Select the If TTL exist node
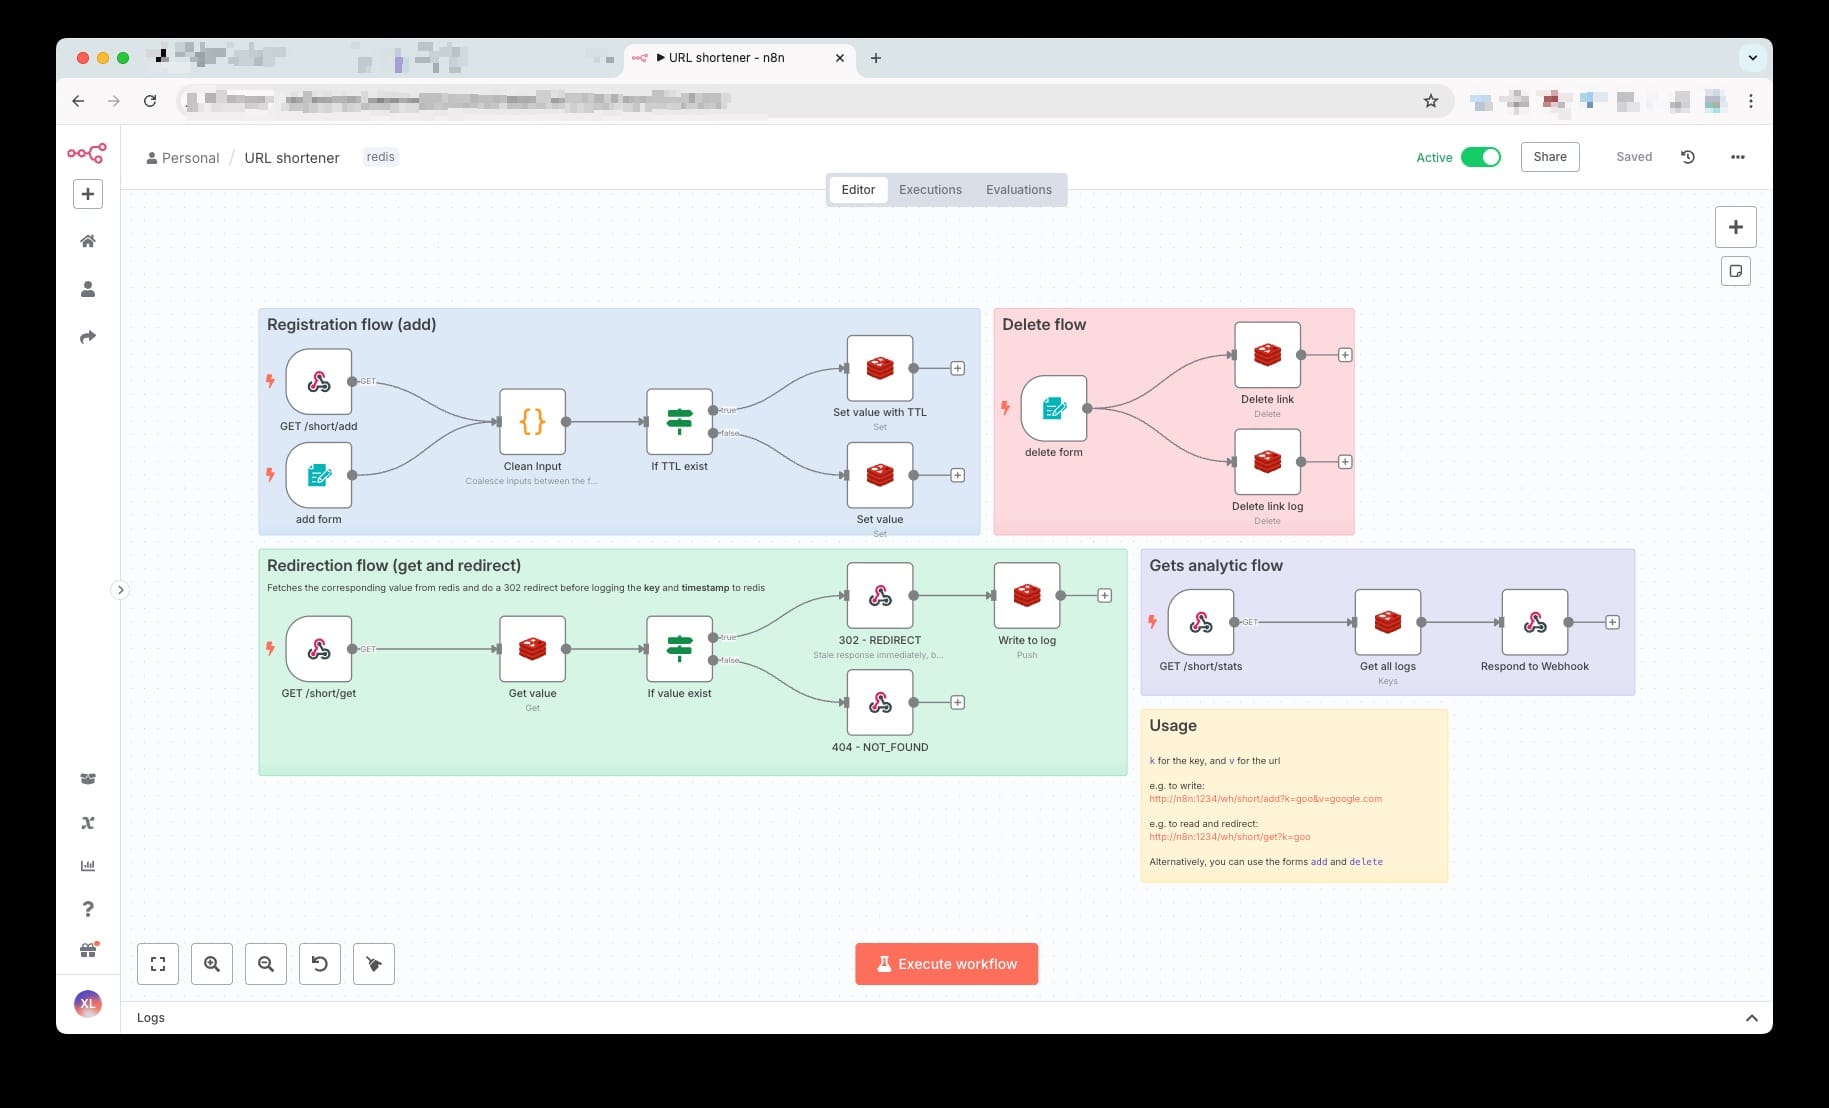This screenshot has width=1829, height=1108. (680, 422)
